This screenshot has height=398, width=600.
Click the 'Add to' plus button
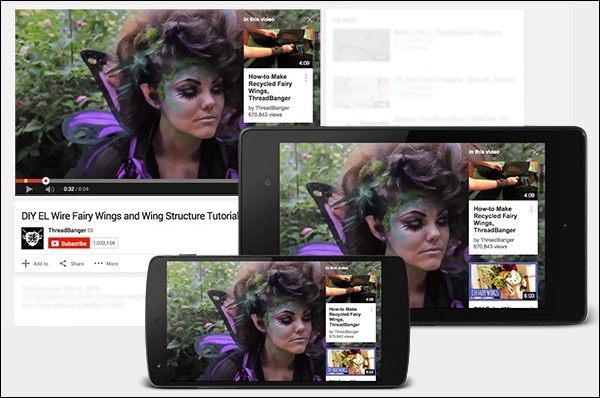pyautogui.click(x=35, y=264)
